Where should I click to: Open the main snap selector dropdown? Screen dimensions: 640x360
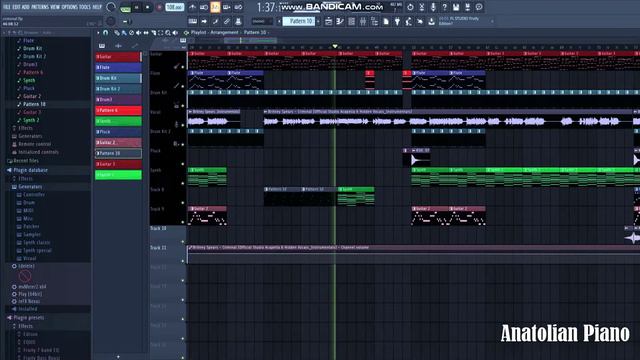[x=262, y=21]
